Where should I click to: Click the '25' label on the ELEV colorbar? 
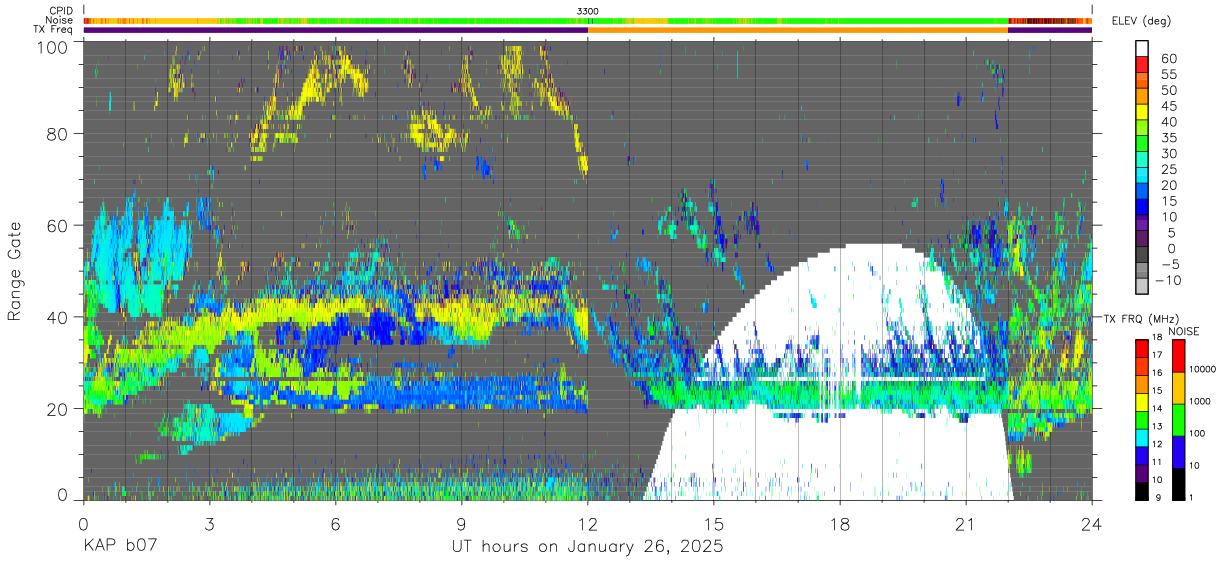(1168, 169)
